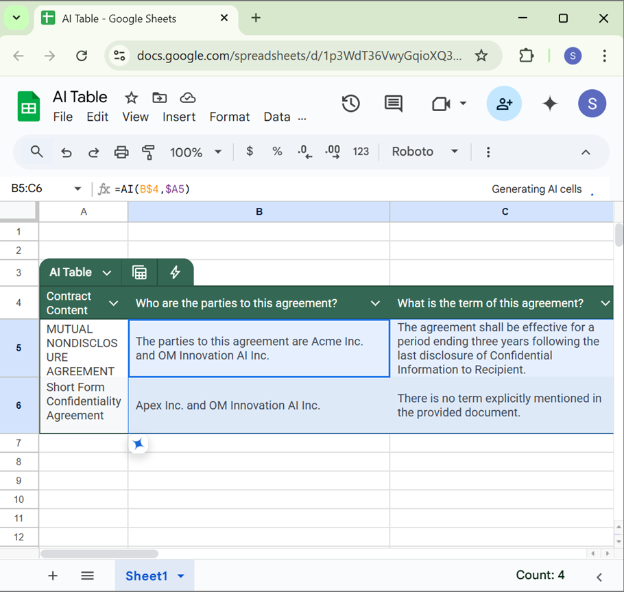Click the undo arrow icon
This screenshot has width=624, height=592.
pyautogui.click(x=66, y=152)
